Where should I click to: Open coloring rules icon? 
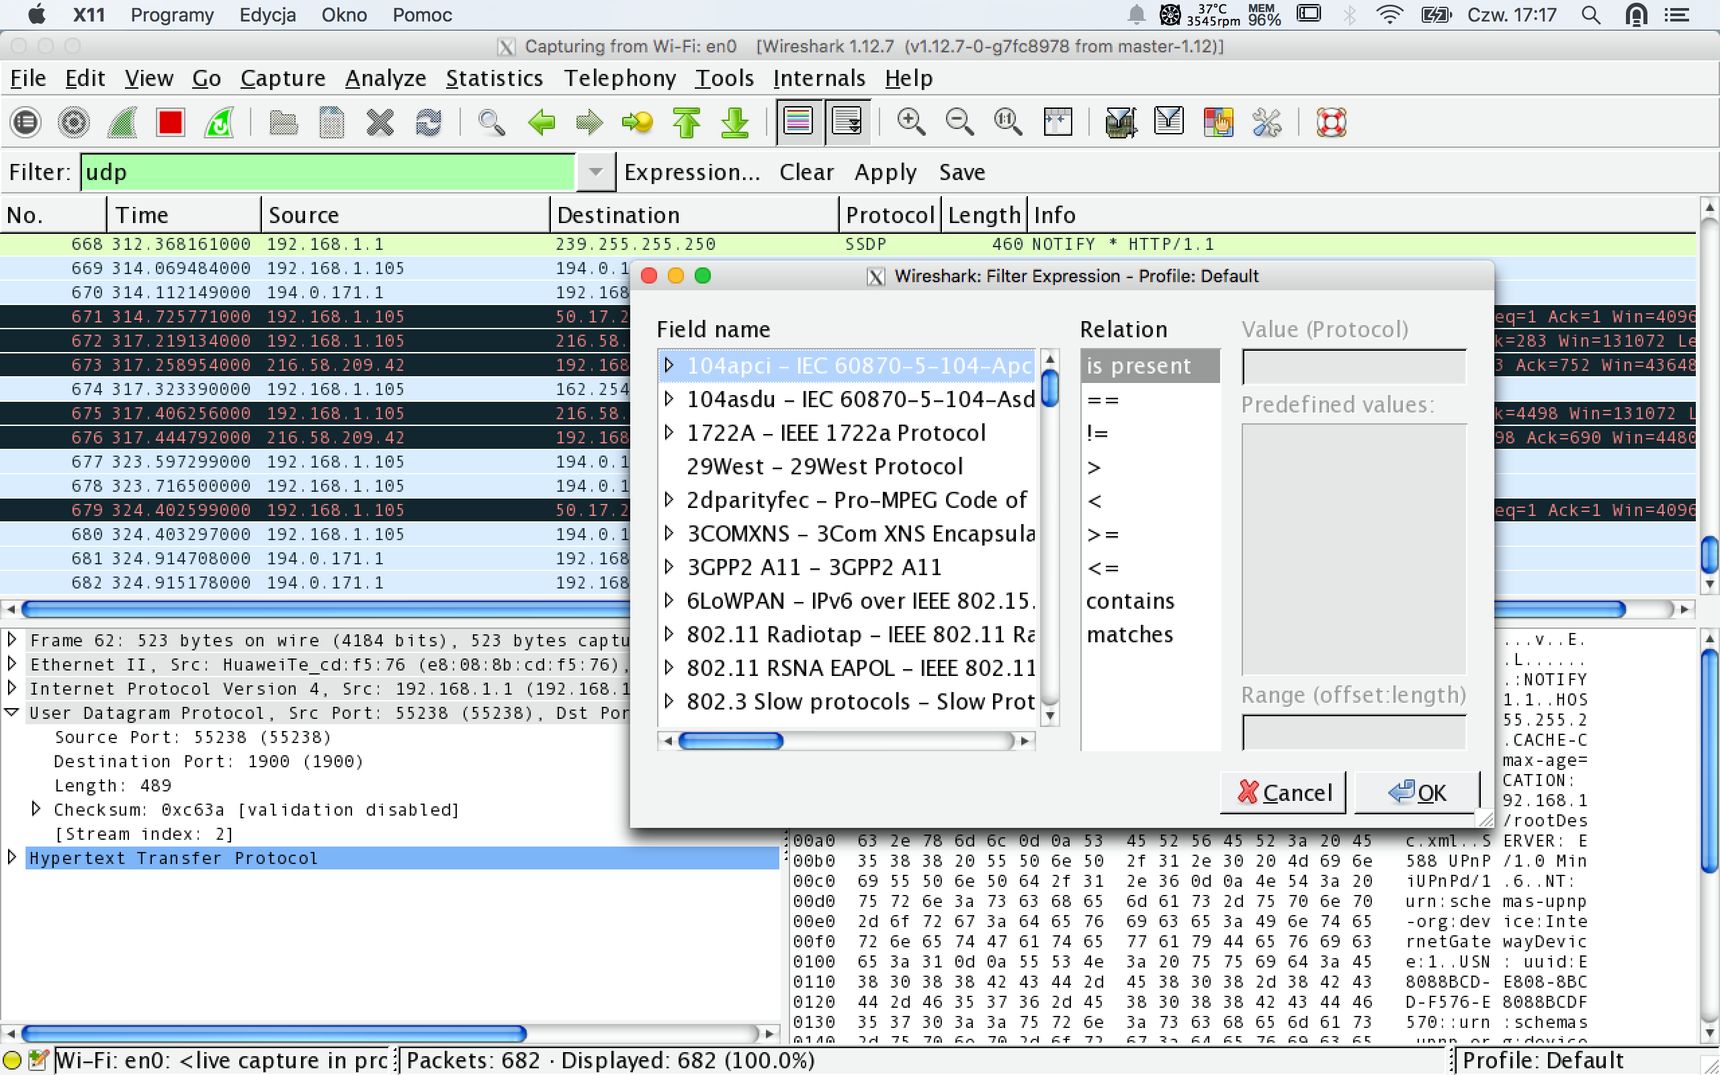tap(1217, 123)
